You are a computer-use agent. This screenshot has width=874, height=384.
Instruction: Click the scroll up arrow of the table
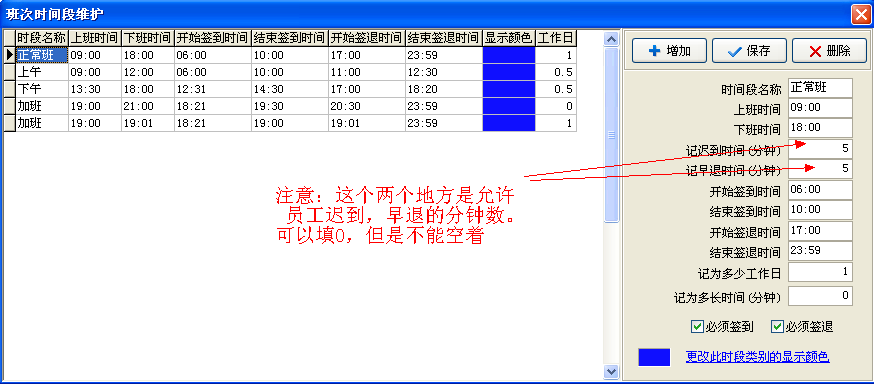[x=611, y=38]
